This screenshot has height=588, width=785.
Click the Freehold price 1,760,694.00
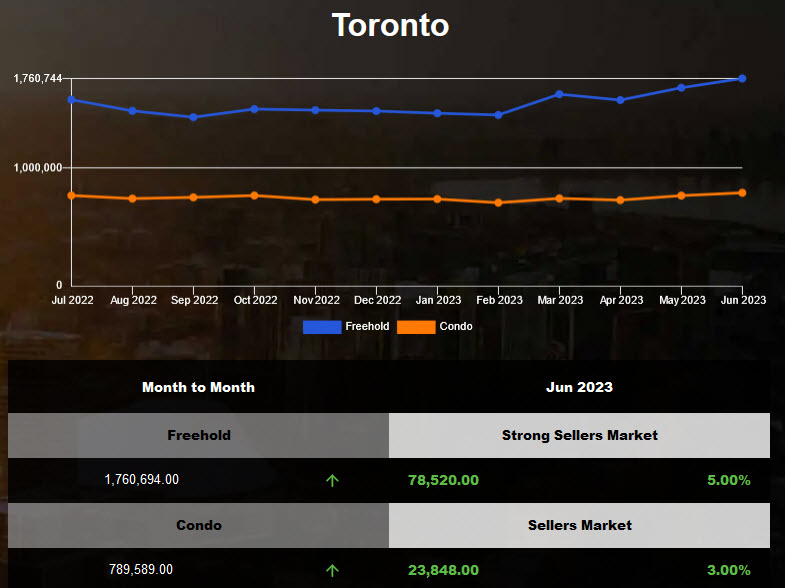pos(142,480)
